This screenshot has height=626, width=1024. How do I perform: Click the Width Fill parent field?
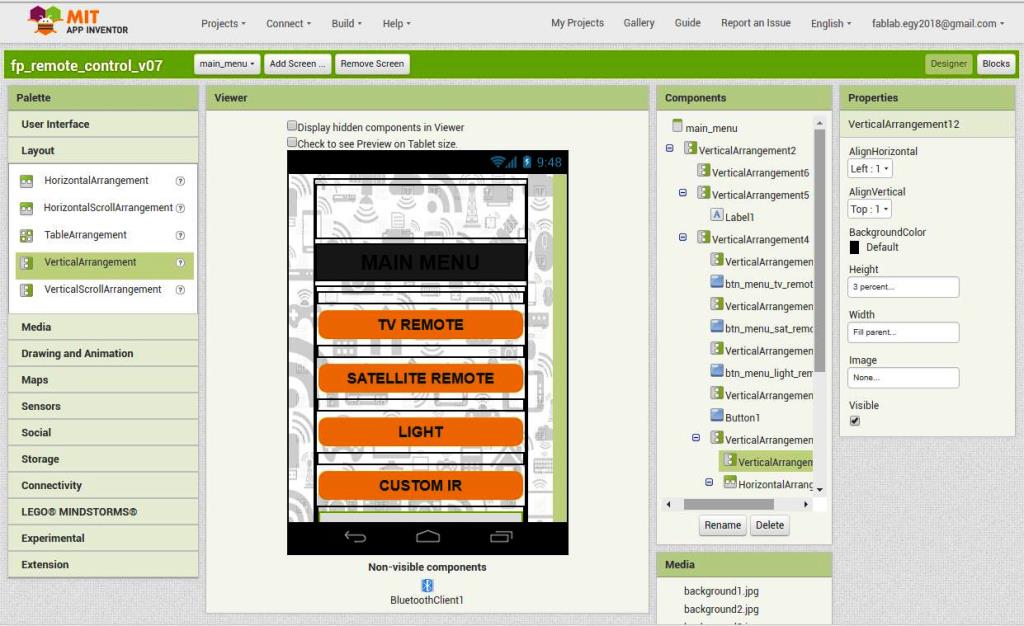click(x=904, y=332)
